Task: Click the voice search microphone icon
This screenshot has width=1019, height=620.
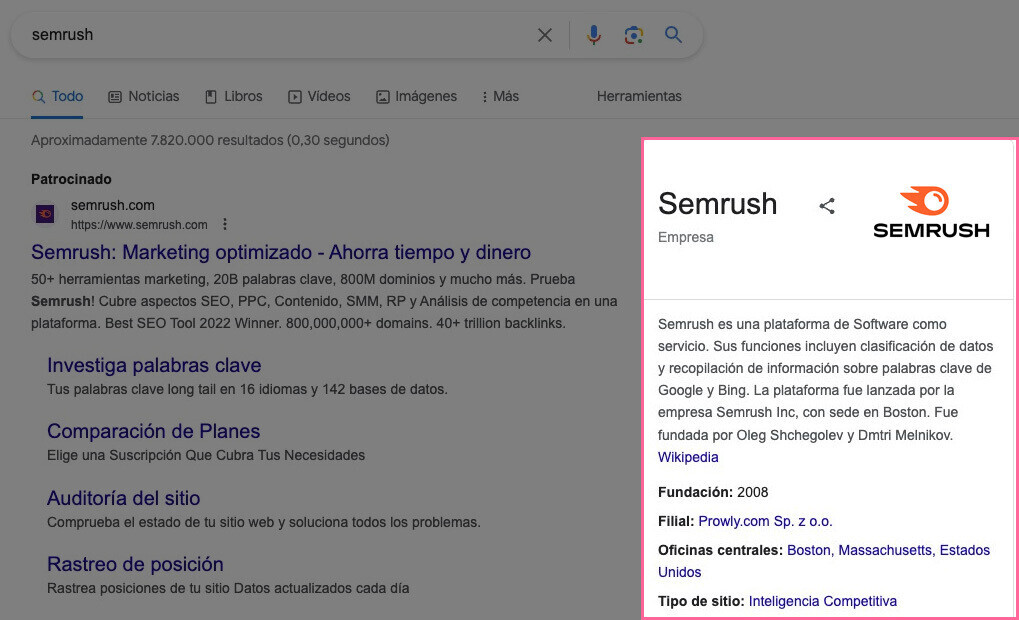Action: tap(593, 34)
